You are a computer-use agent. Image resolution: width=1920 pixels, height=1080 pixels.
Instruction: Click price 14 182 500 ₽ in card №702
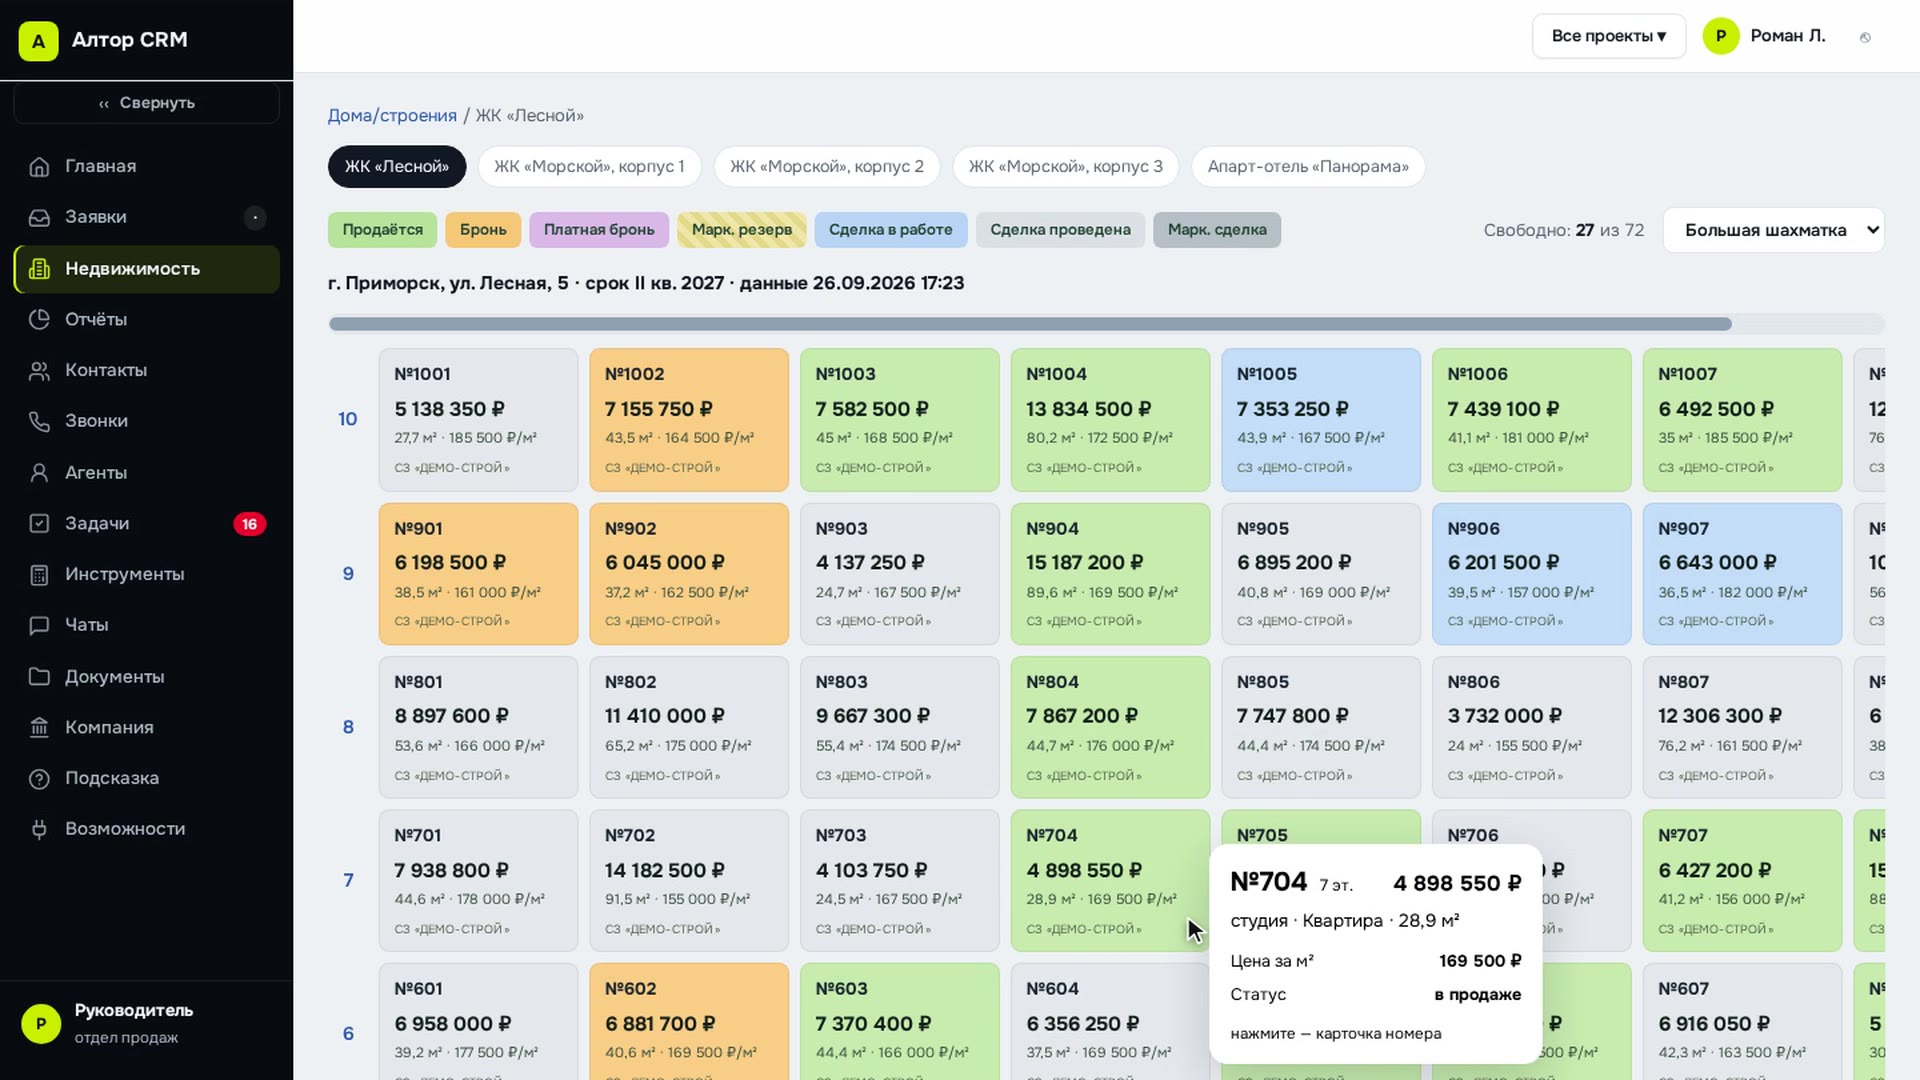664,871
